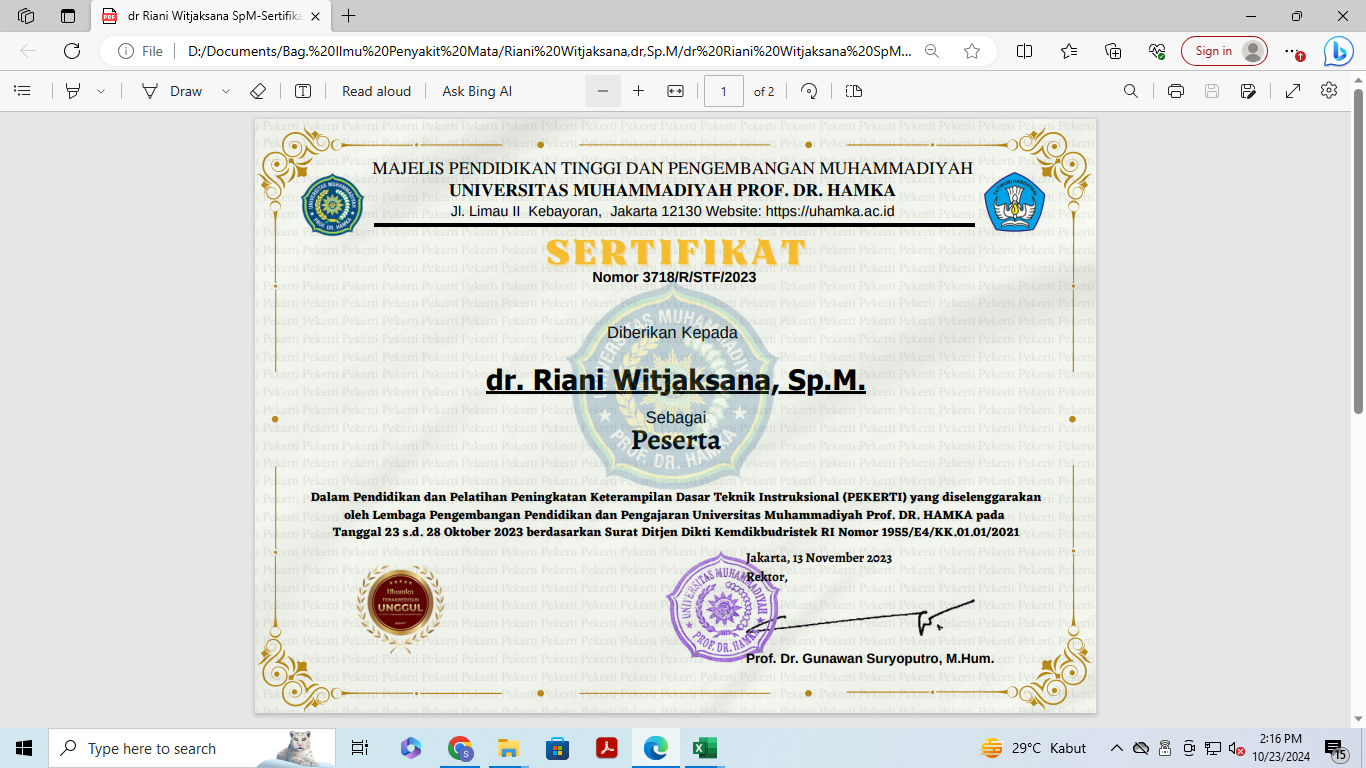
Task: Sign in to Edge profile
Action: (1224, 51)
